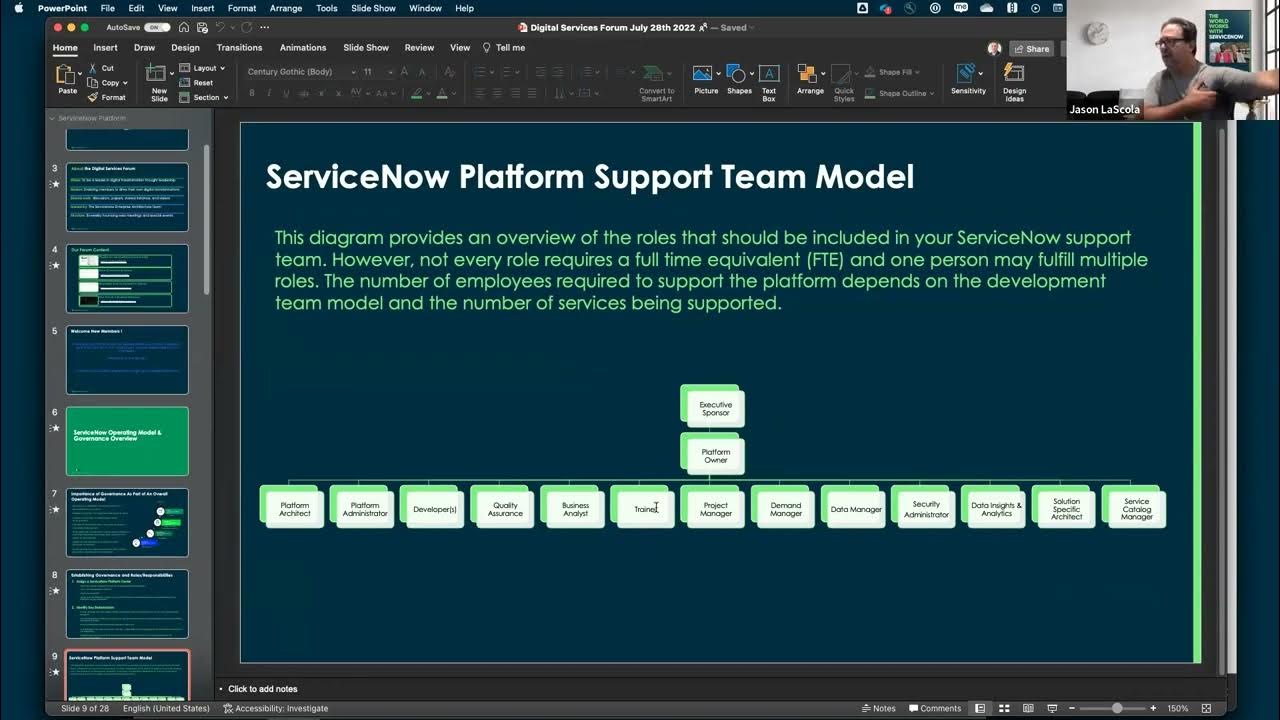Toggle the Notes pane
The height and width of the screenshot is (720, 1280).
pos(878,708)
